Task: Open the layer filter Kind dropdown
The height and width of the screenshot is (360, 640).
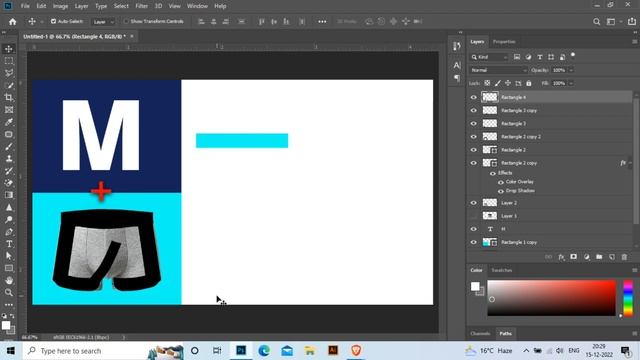Action: 489,57
